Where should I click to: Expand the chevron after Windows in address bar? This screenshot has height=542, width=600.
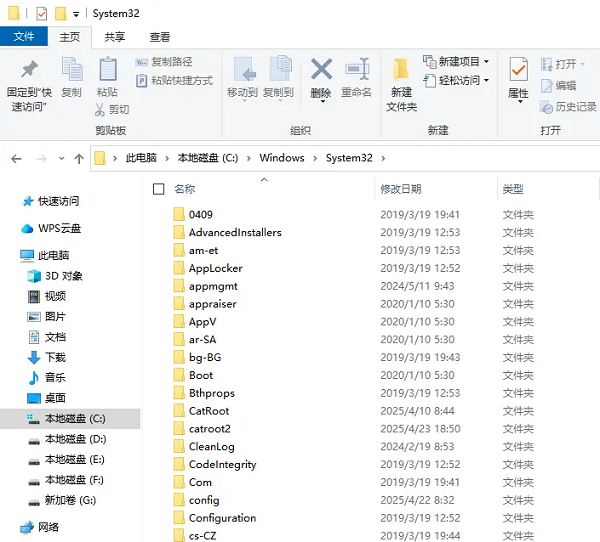(x=315, y=158)
